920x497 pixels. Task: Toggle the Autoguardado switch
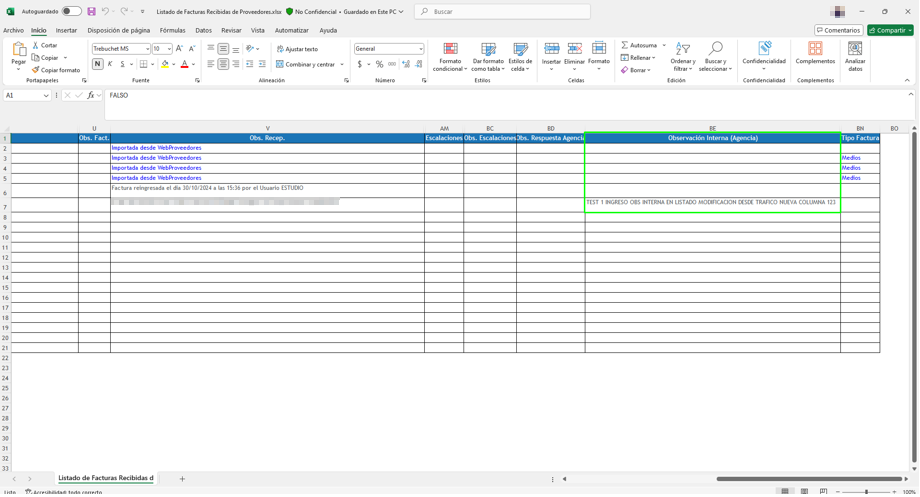pos(71,12)
